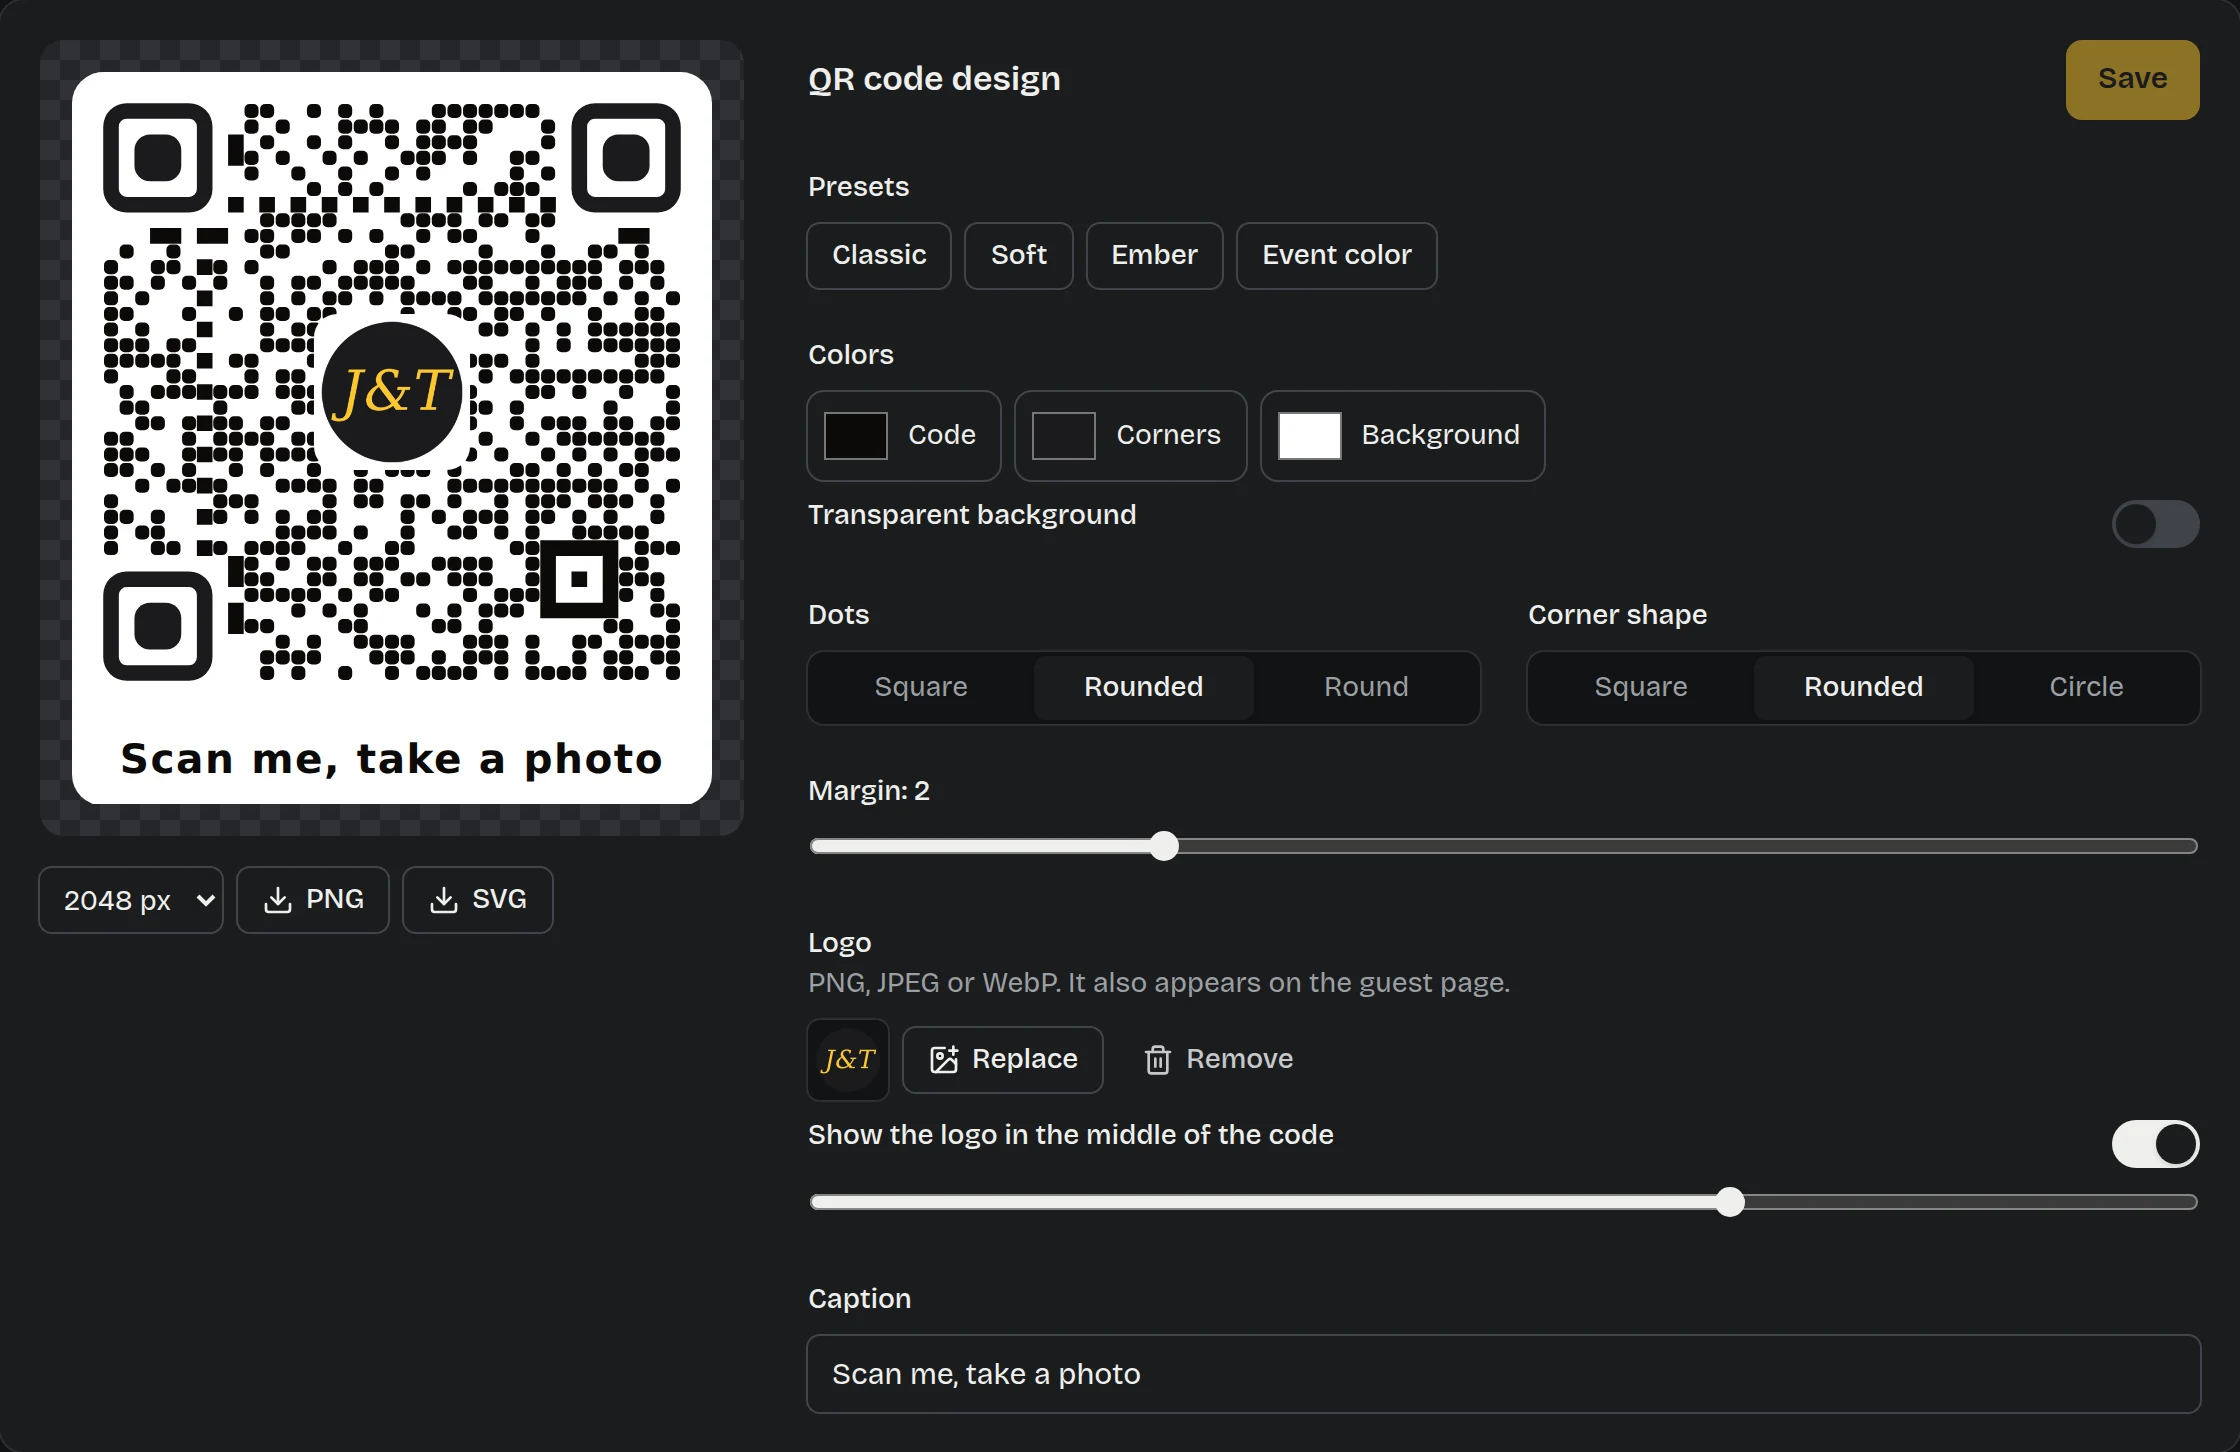The width and height of the screenshot is (2240, 1452).
Task: Disable showing logo in the code middle
Action: click(2155, 1144)
